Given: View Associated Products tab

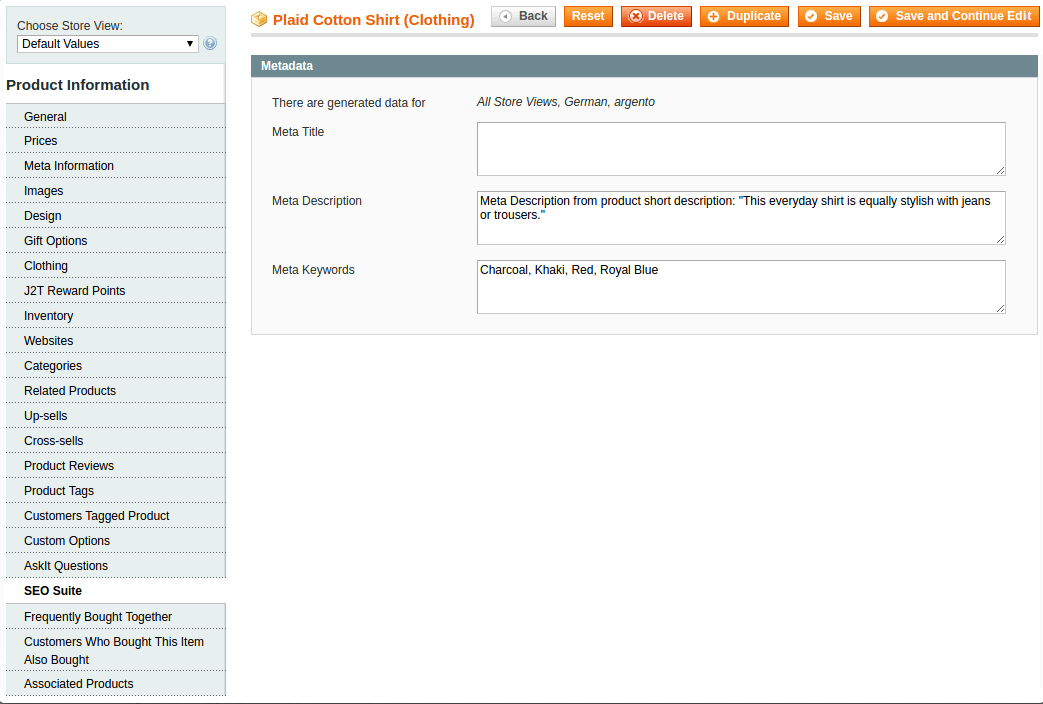Looking at the screenshot, I should 79,684.
